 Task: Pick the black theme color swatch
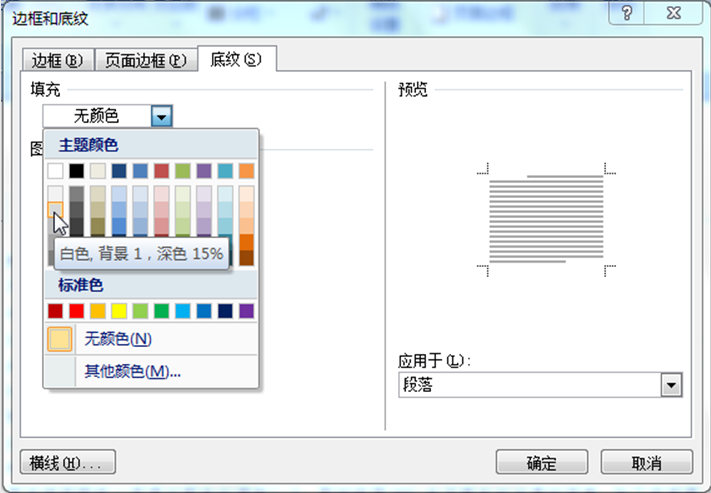click(77, 171)
